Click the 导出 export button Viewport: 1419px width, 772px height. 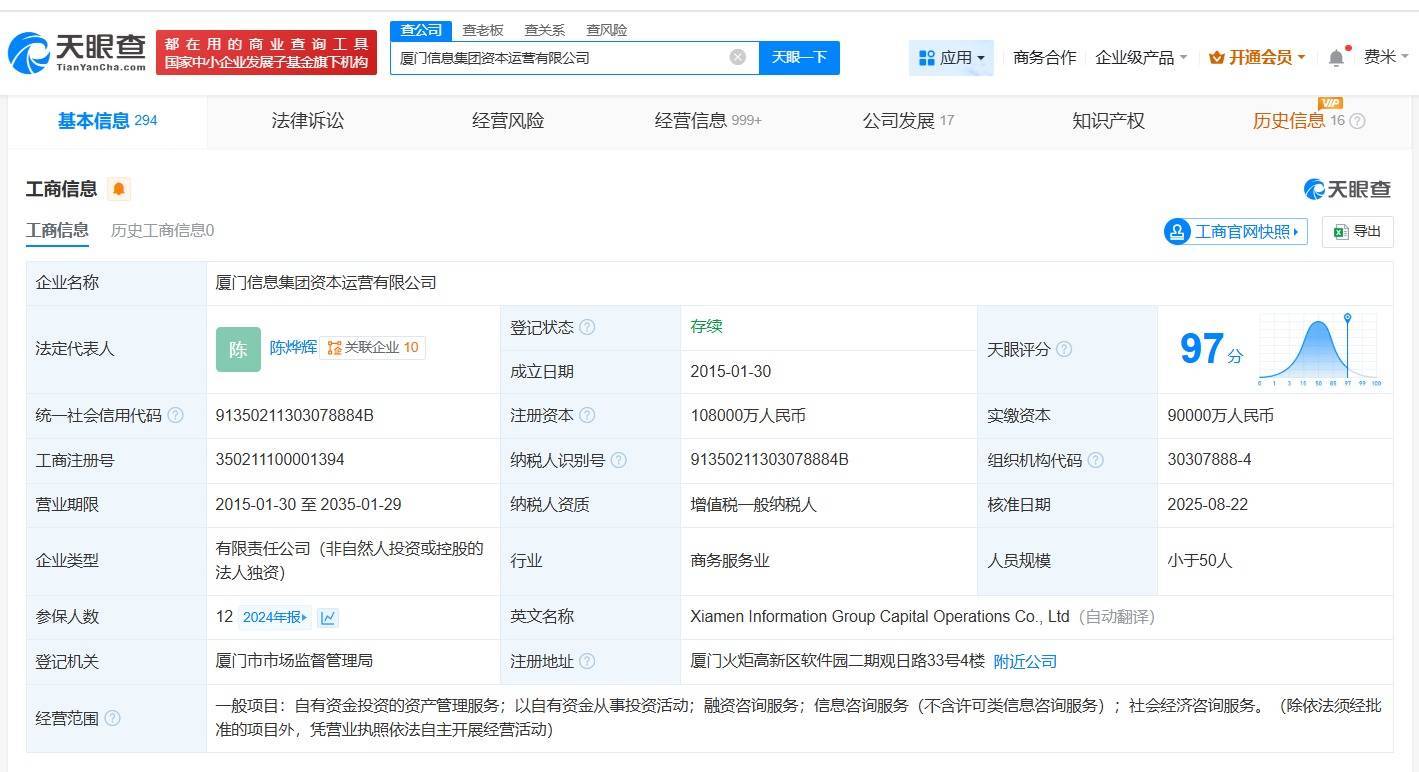coord(1357,232)
